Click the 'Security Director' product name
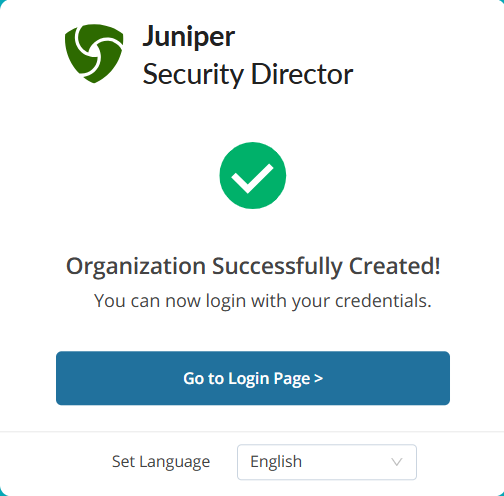The width and height of the screenshot is (504, 496). point(248,74)
